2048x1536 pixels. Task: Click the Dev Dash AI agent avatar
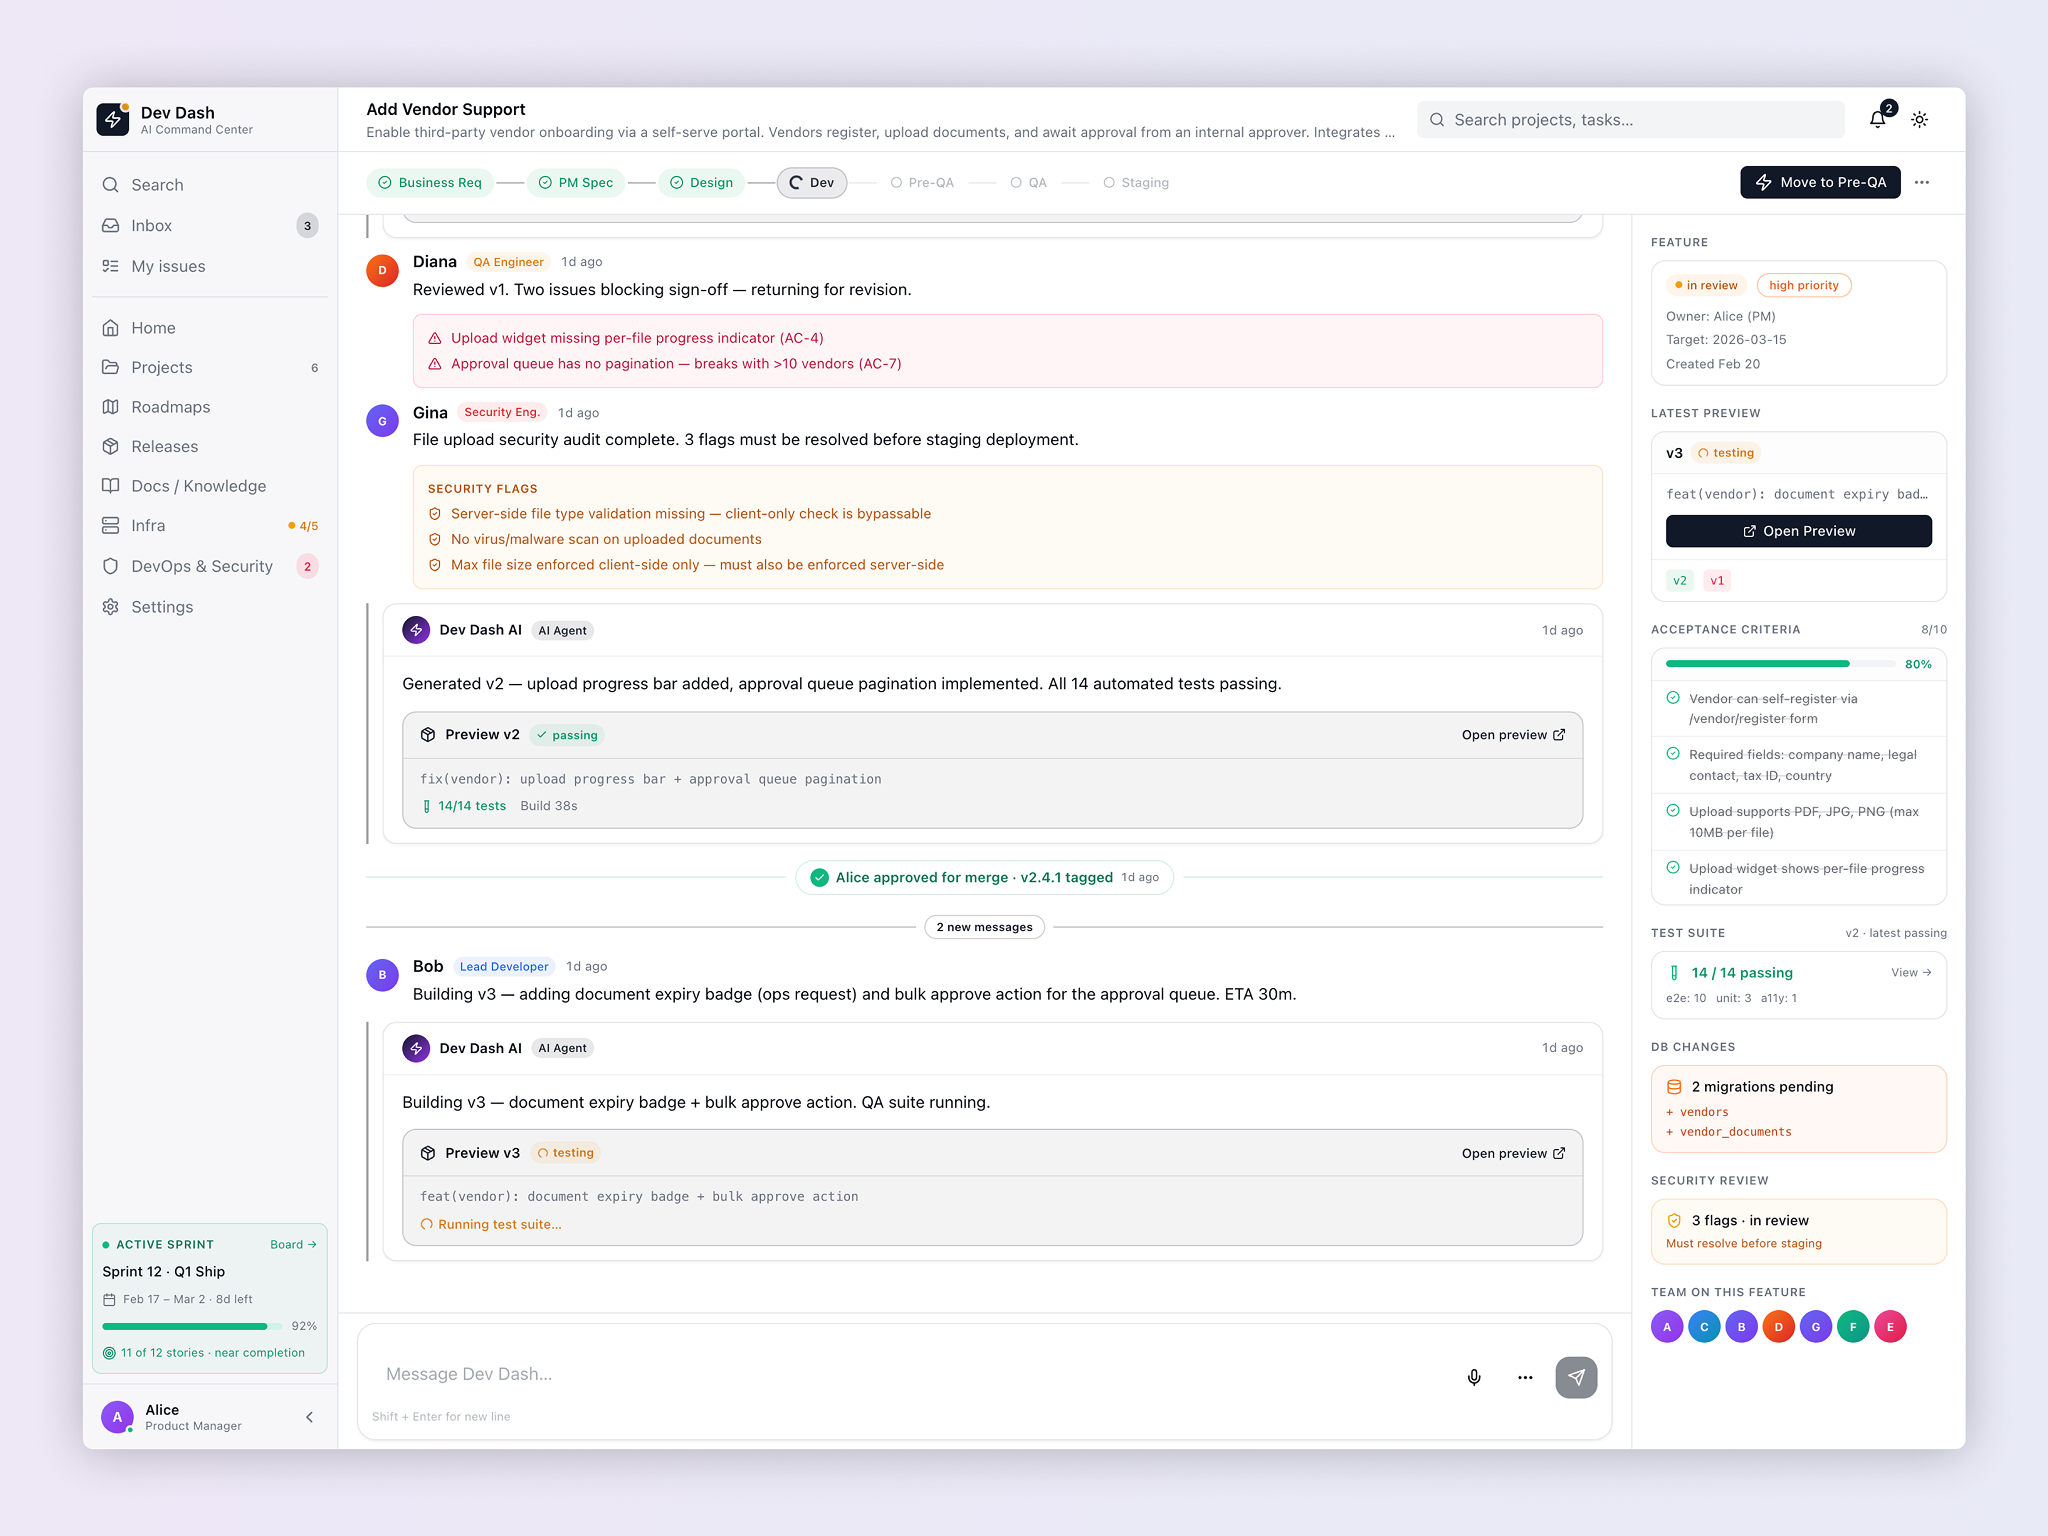tap(415, 630)
